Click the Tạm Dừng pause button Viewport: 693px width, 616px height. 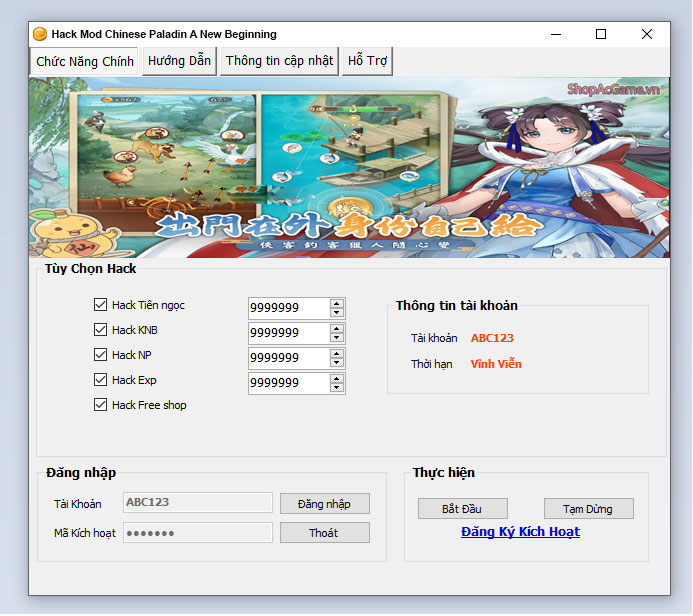pos(589,509)
